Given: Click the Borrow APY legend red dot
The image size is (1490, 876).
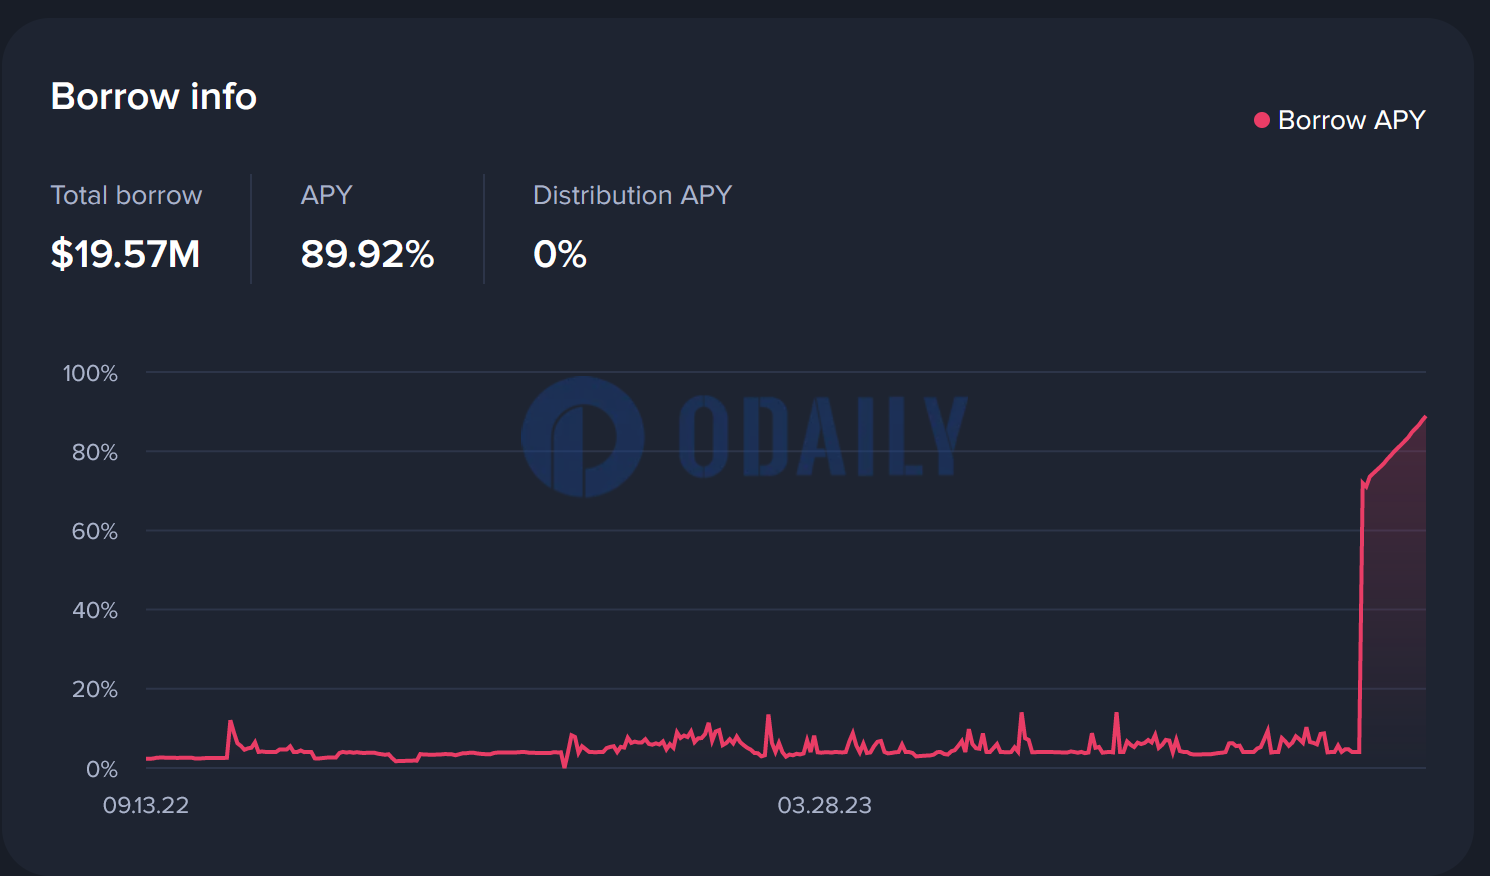Looking at the screenshot, I should [x=1262, y=120].
